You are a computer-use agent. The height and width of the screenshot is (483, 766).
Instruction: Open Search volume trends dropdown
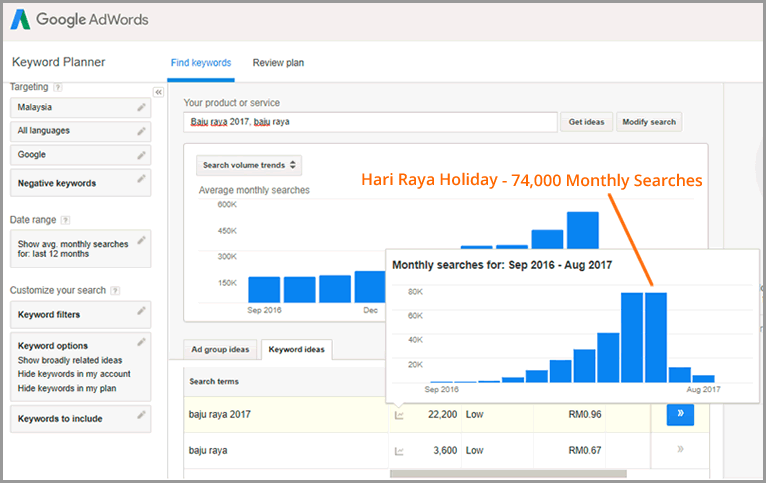[249, 165]
